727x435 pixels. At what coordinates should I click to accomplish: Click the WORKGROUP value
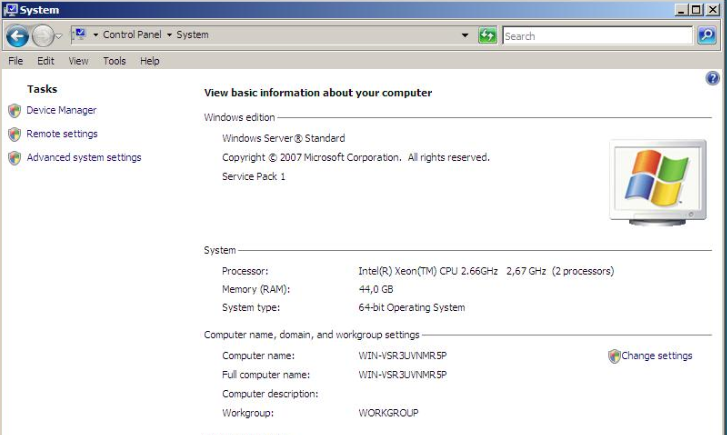pyautogui.click(x=388, y=413)
